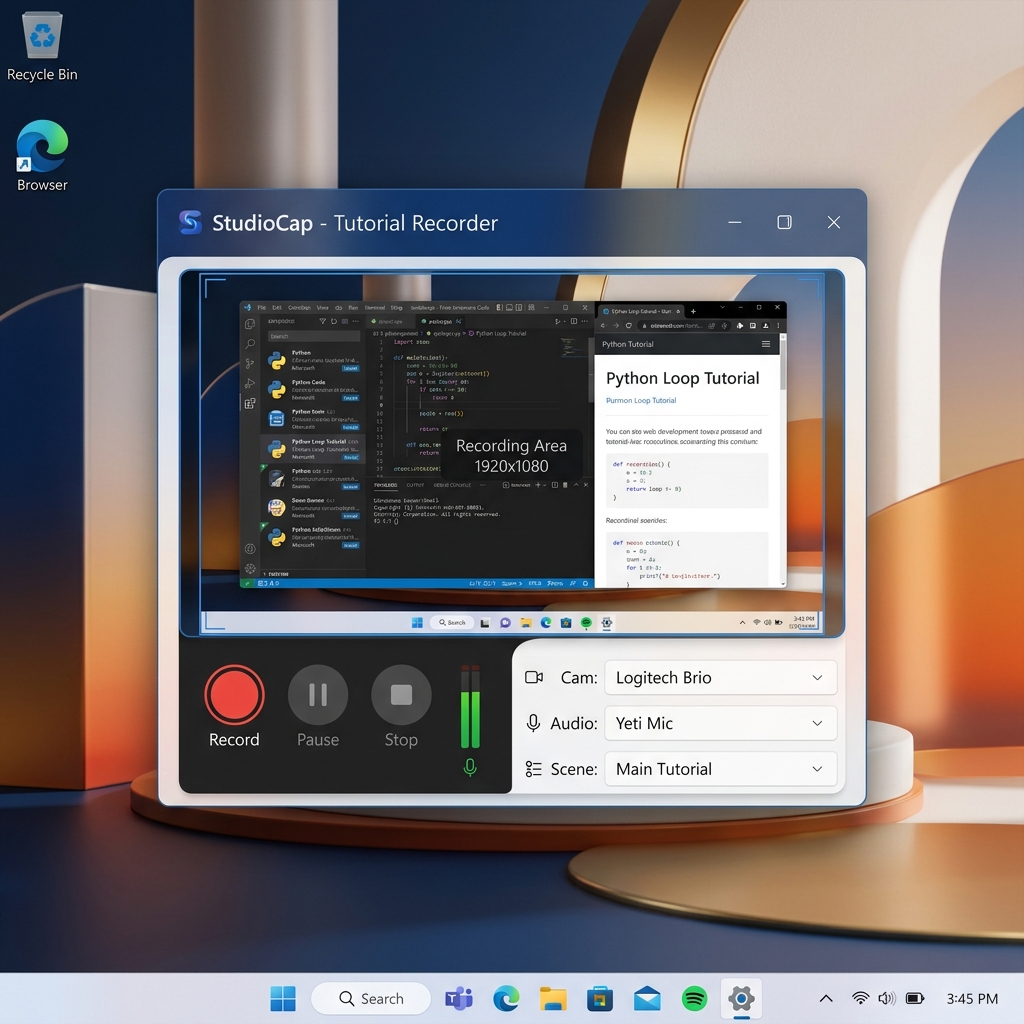This screenshot has height=1024, width=1024.
Task: Open the Scene dropdown showing Main Tutorial
Action: click(720, 769)
